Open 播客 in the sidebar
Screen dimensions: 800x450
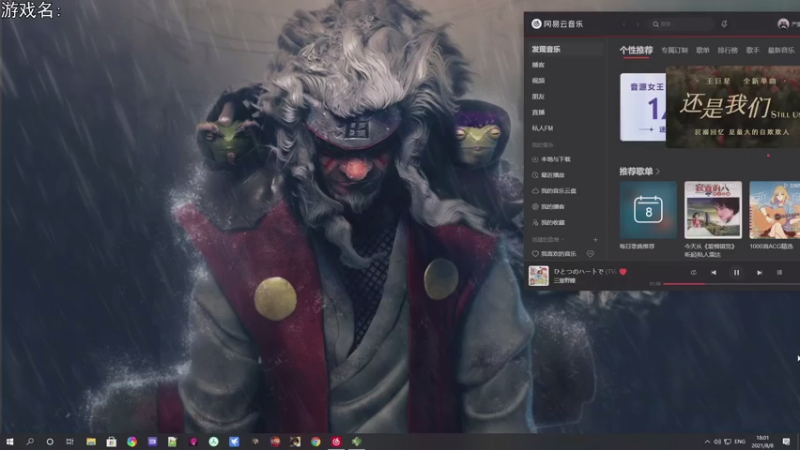(x=538, y=65)
